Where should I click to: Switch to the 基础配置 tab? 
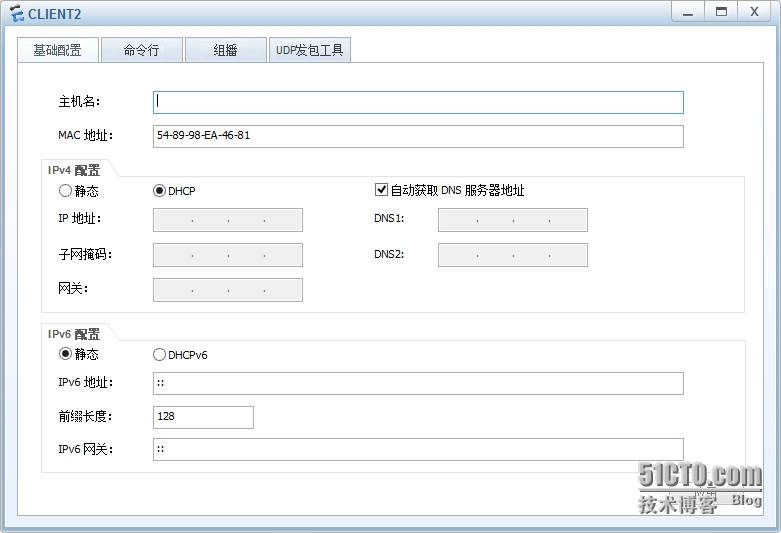(58, 50)
